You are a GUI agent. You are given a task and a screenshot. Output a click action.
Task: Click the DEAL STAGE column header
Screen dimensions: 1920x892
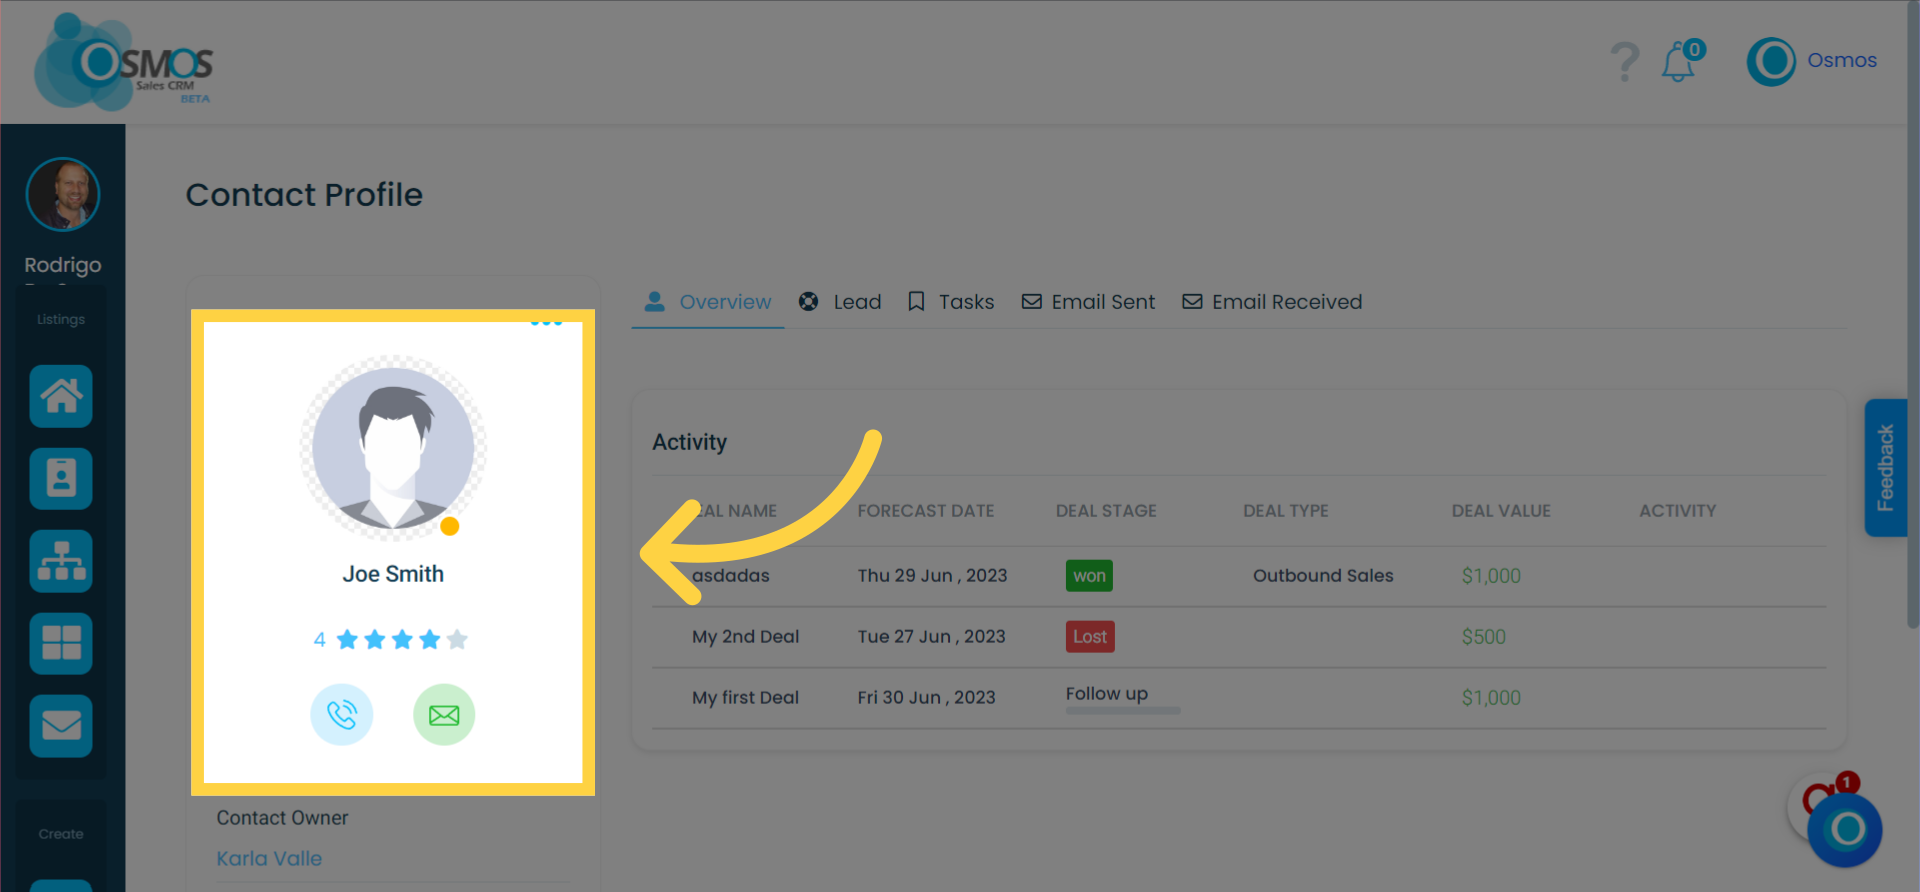pyautogui.click(x=1106, y=511)
